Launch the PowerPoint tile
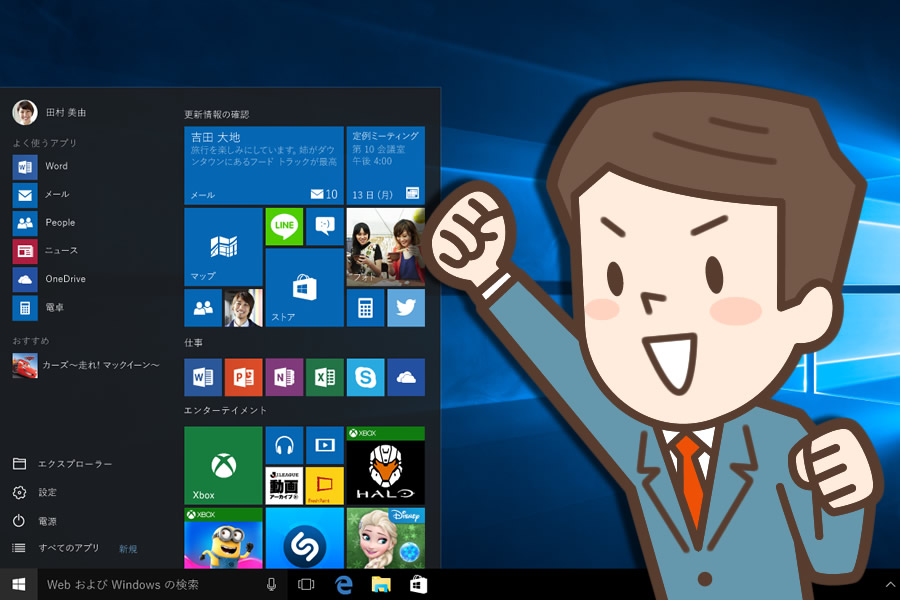 pyautogui.click(x=243, y=377)
